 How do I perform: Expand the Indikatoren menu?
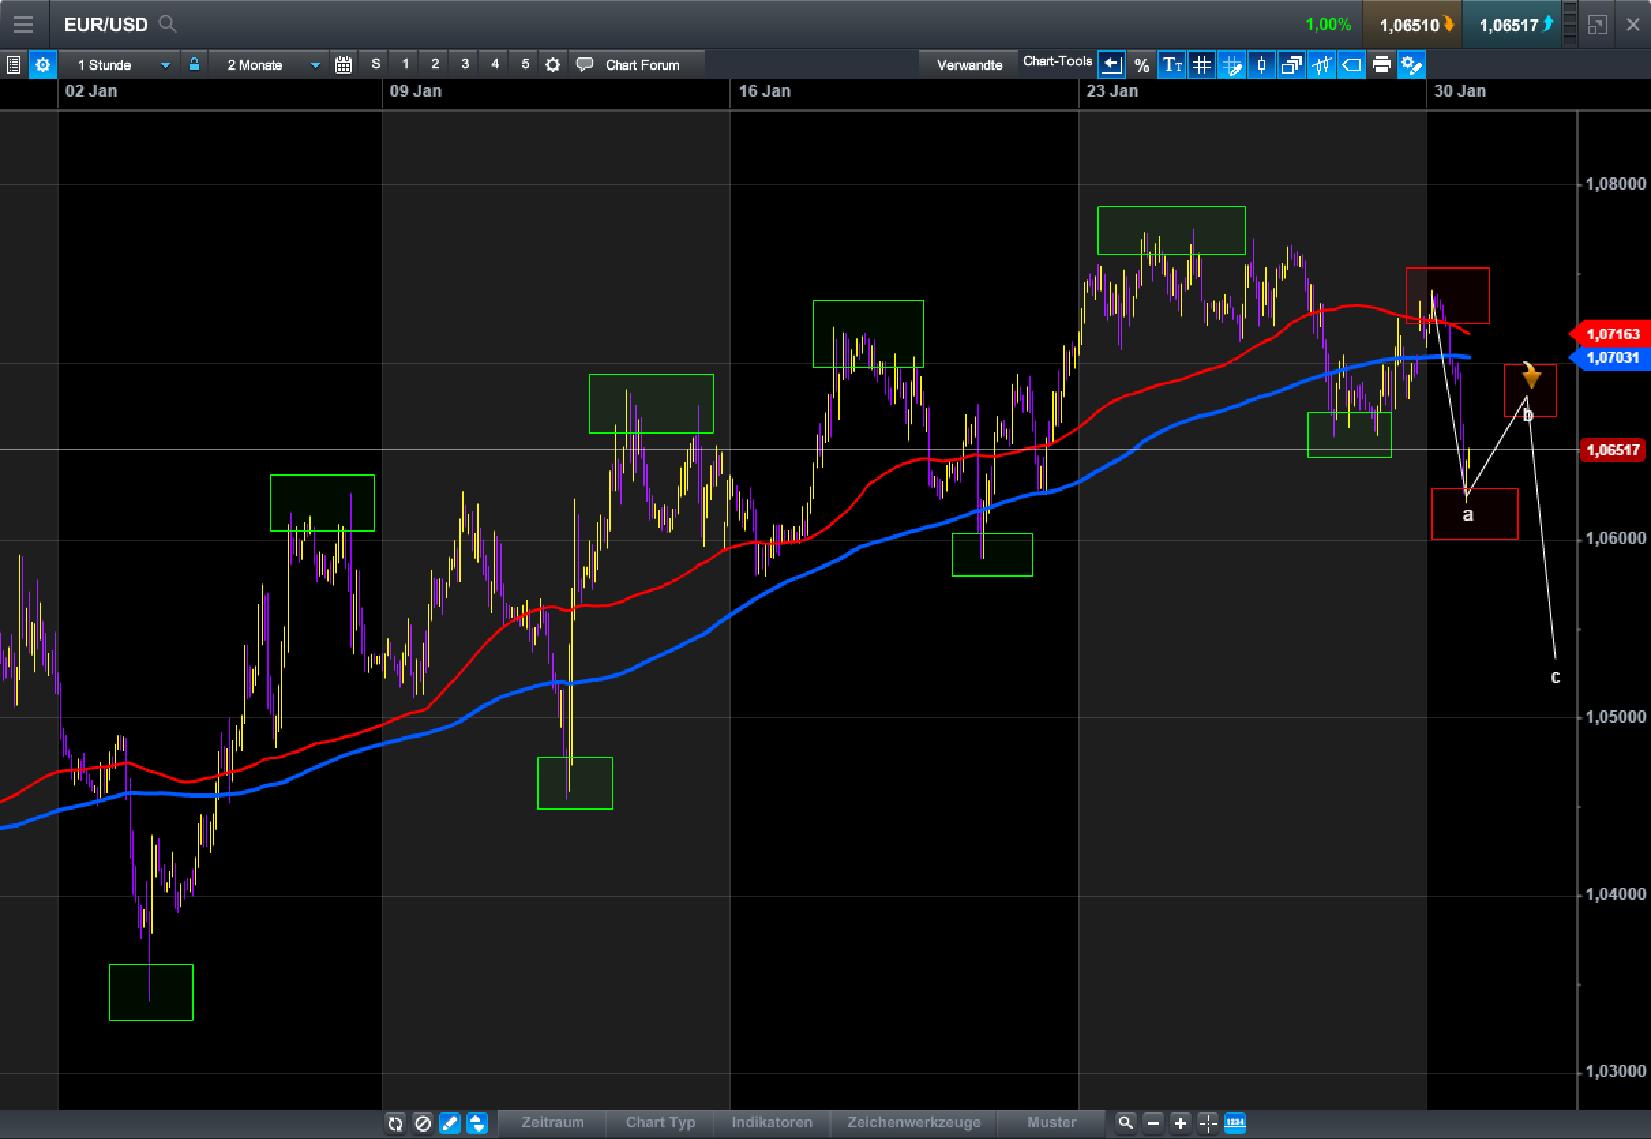tap(771, 1122)
